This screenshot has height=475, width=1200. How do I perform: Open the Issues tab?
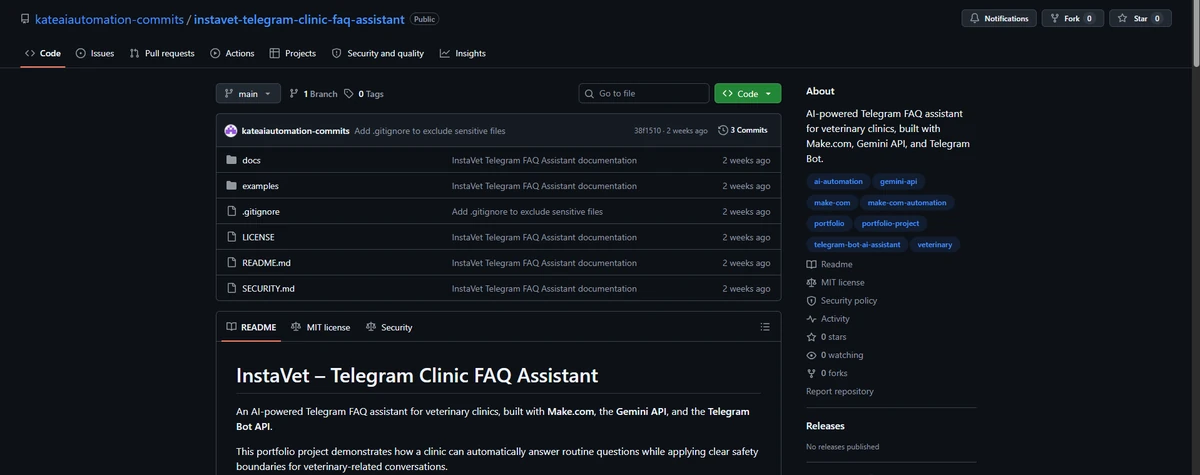95,53
